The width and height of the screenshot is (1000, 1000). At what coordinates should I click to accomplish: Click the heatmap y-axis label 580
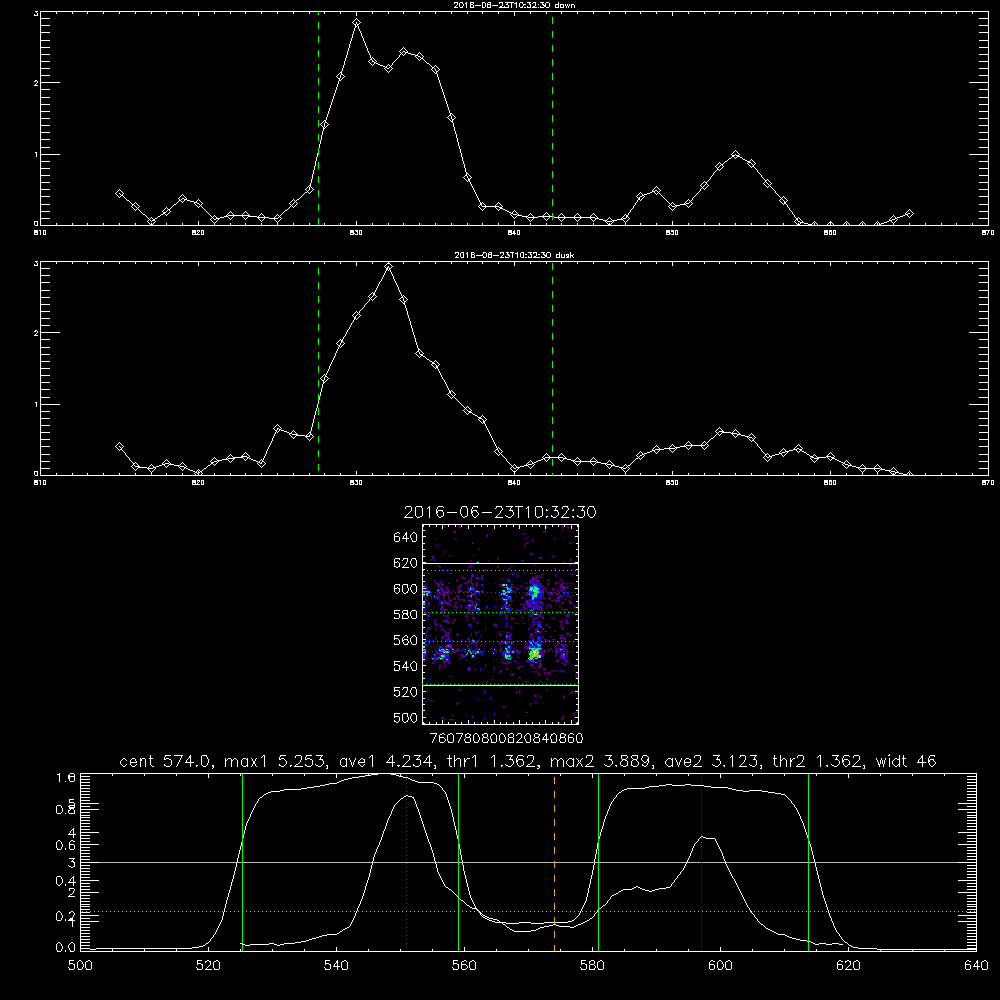pyautogui.click(x=406, y=615)
